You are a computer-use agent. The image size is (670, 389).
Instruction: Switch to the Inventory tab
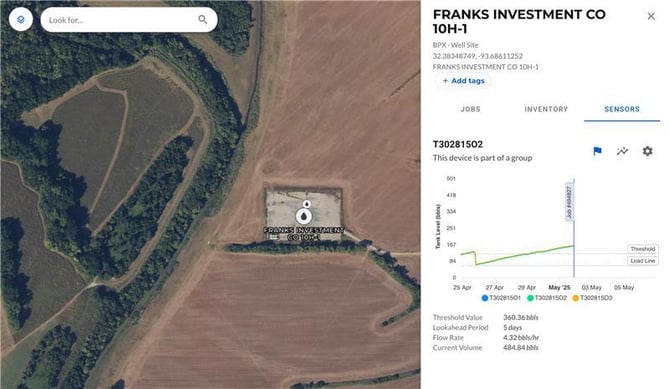[x=546, y=109]
